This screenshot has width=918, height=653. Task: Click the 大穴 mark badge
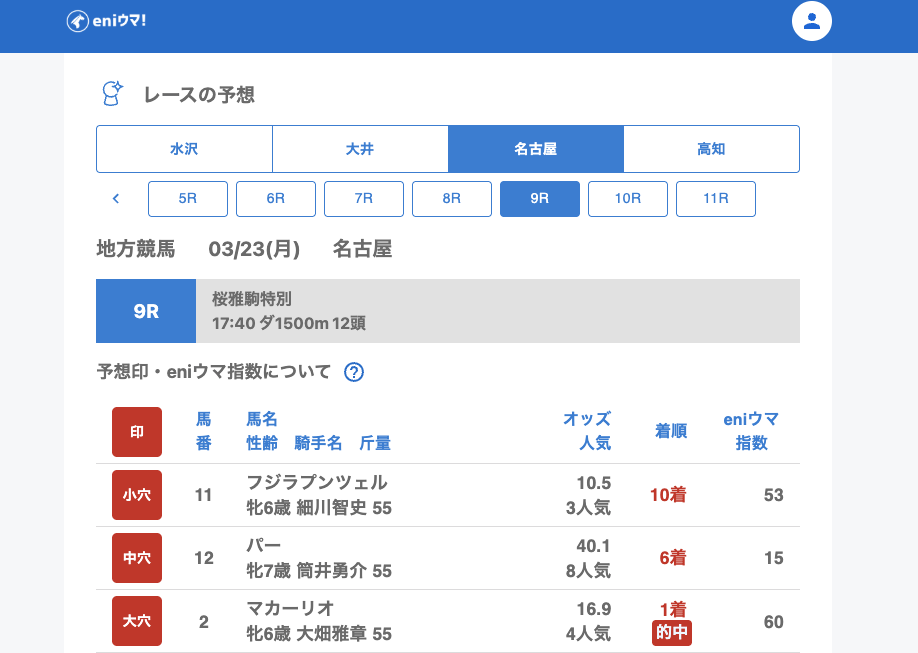point(137,621)
